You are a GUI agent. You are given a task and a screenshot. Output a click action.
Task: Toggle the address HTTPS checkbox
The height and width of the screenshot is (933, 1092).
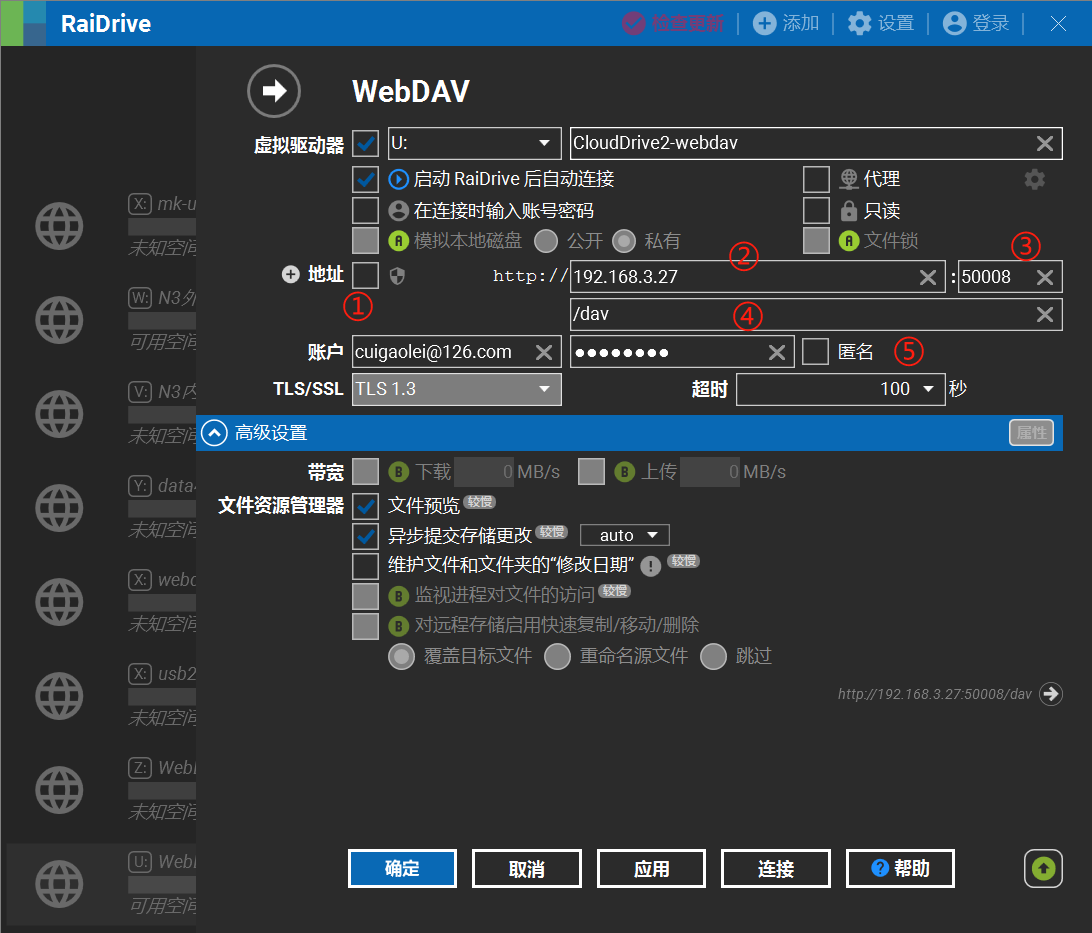tap(366, 276)
